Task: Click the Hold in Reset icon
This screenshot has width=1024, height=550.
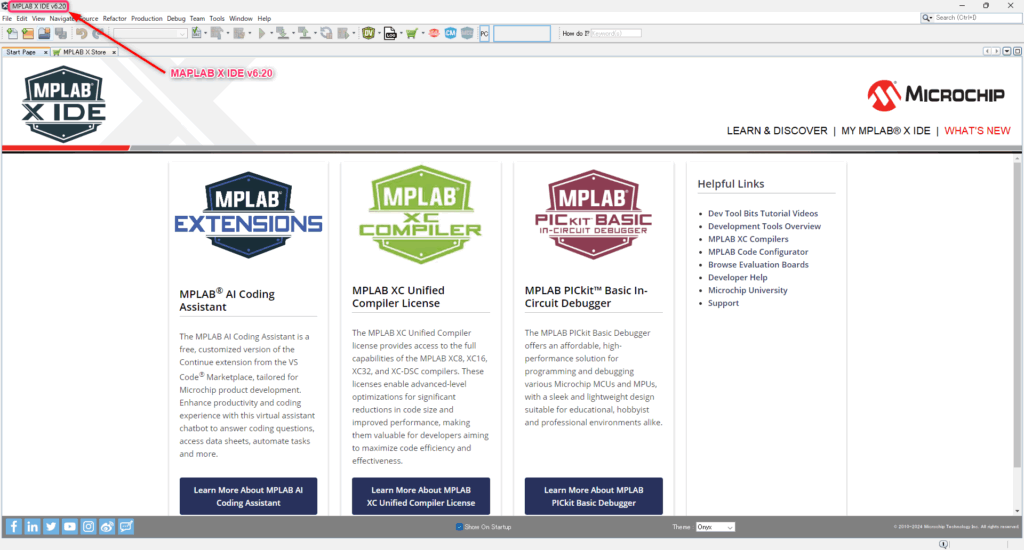Action: click(x=326, y=33)
